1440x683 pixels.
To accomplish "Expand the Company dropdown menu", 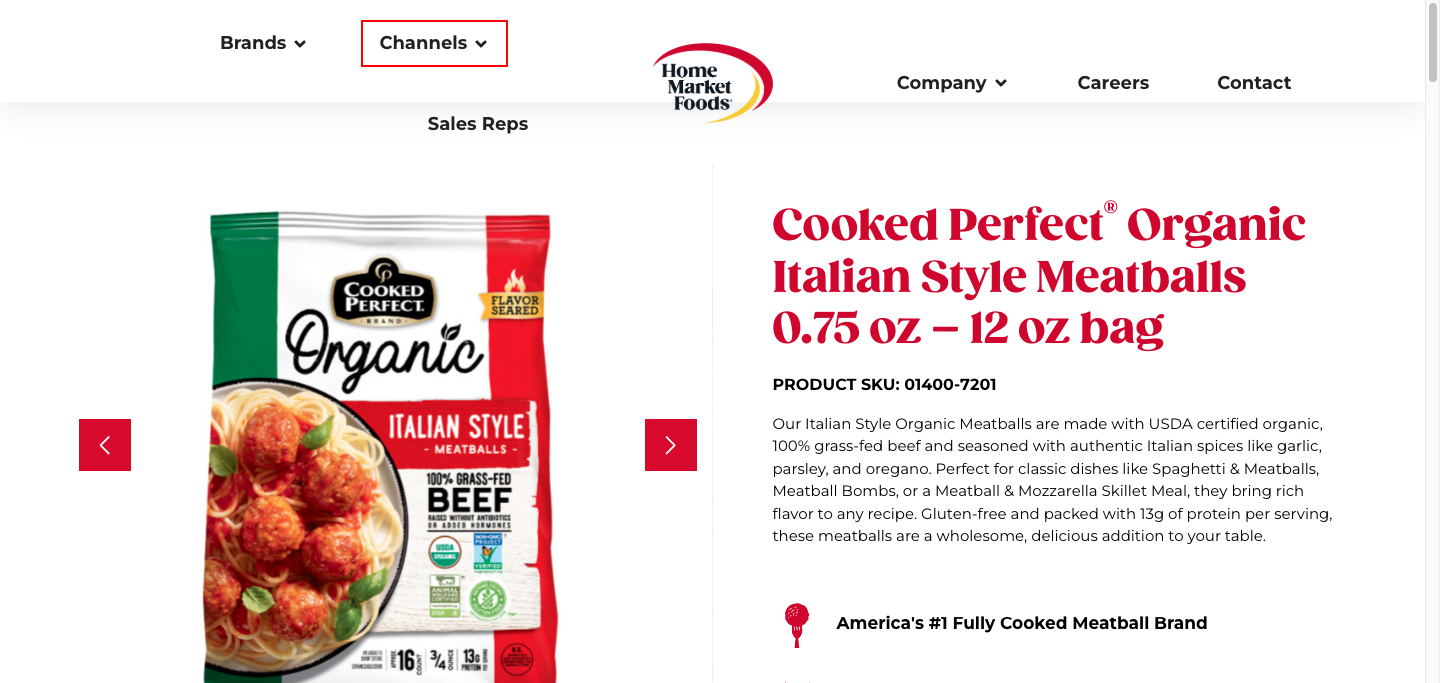I will click(951, 83).
